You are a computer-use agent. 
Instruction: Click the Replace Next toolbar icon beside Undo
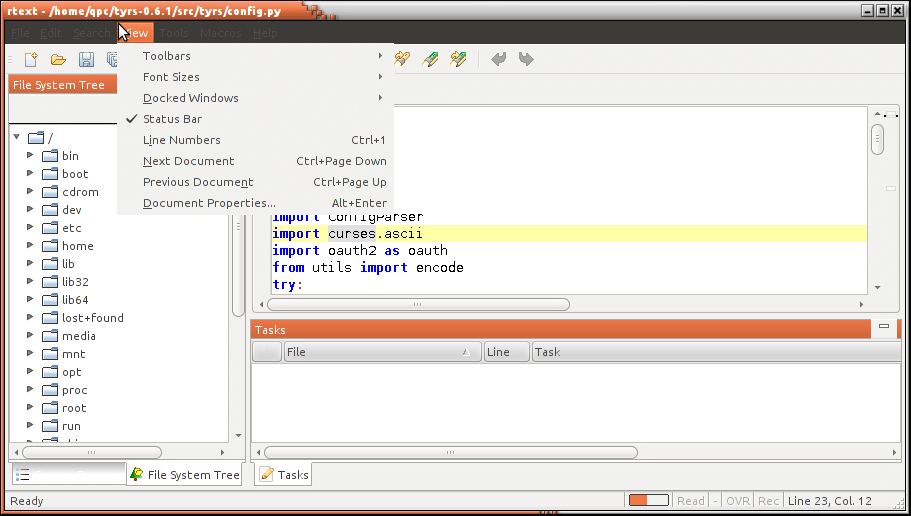[x=458, y=59]
